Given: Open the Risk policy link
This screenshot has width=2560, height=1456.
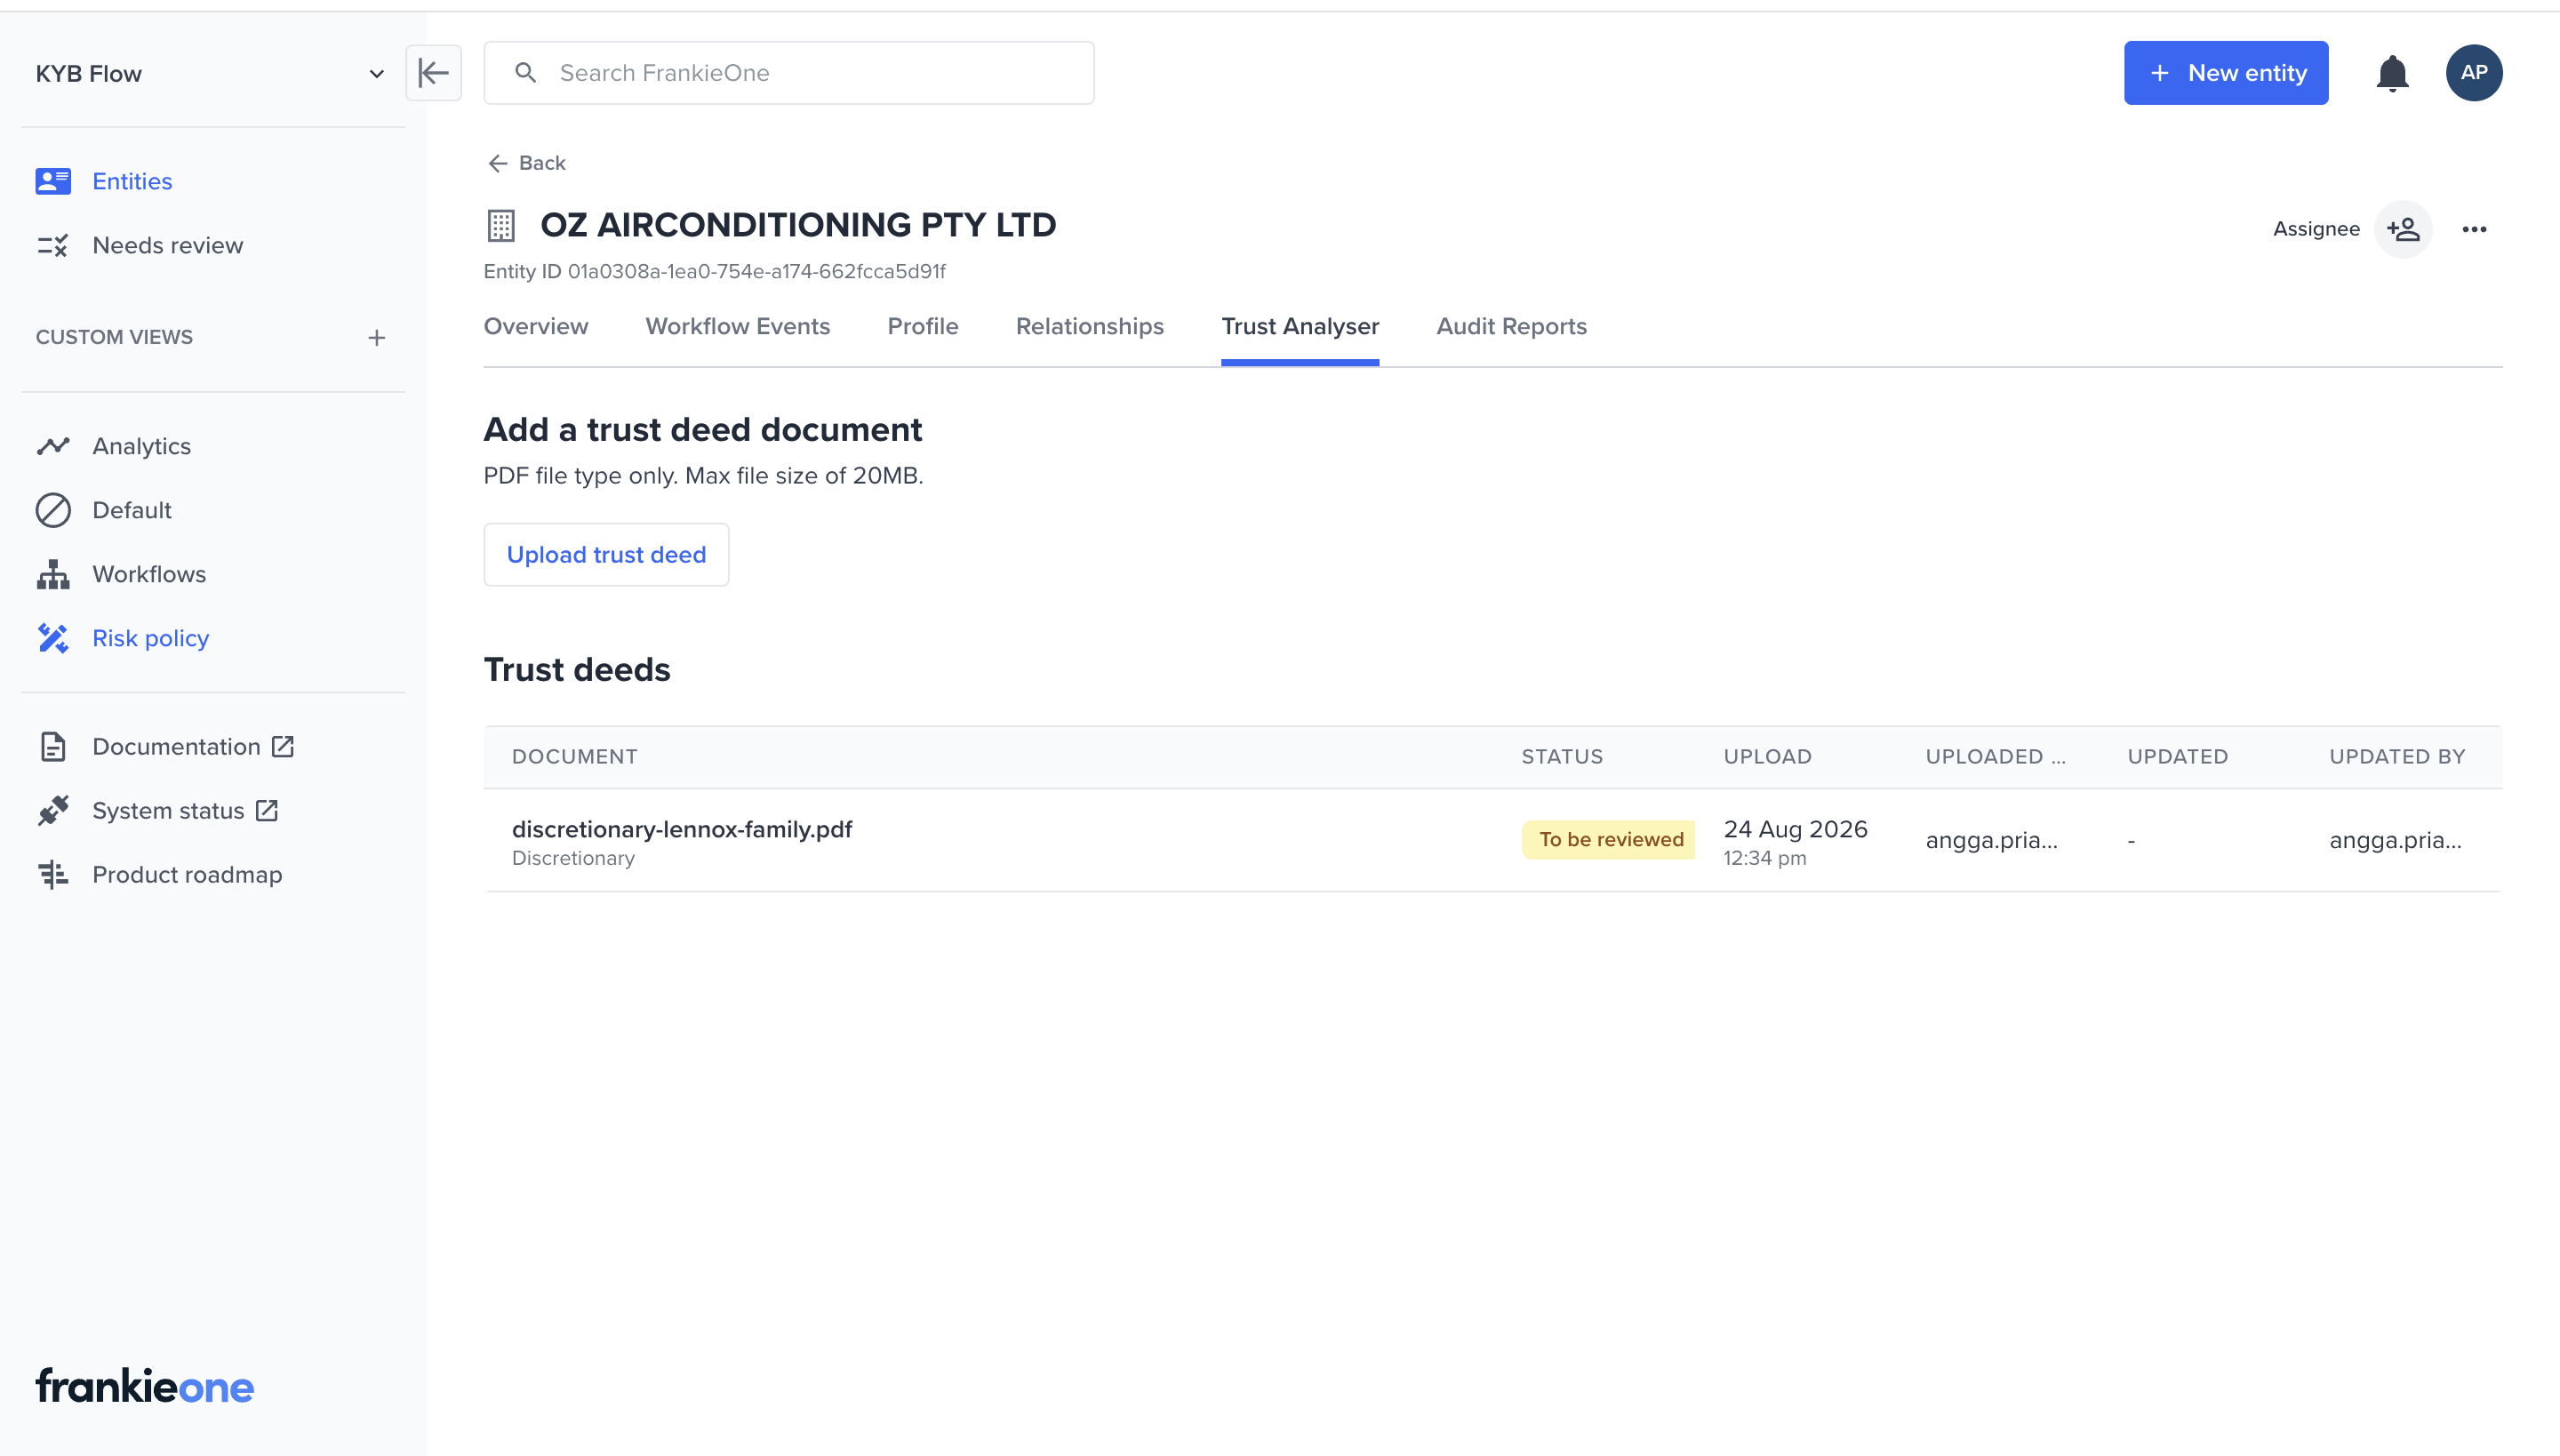Looking at the screenshot, I should pos(151,638).
